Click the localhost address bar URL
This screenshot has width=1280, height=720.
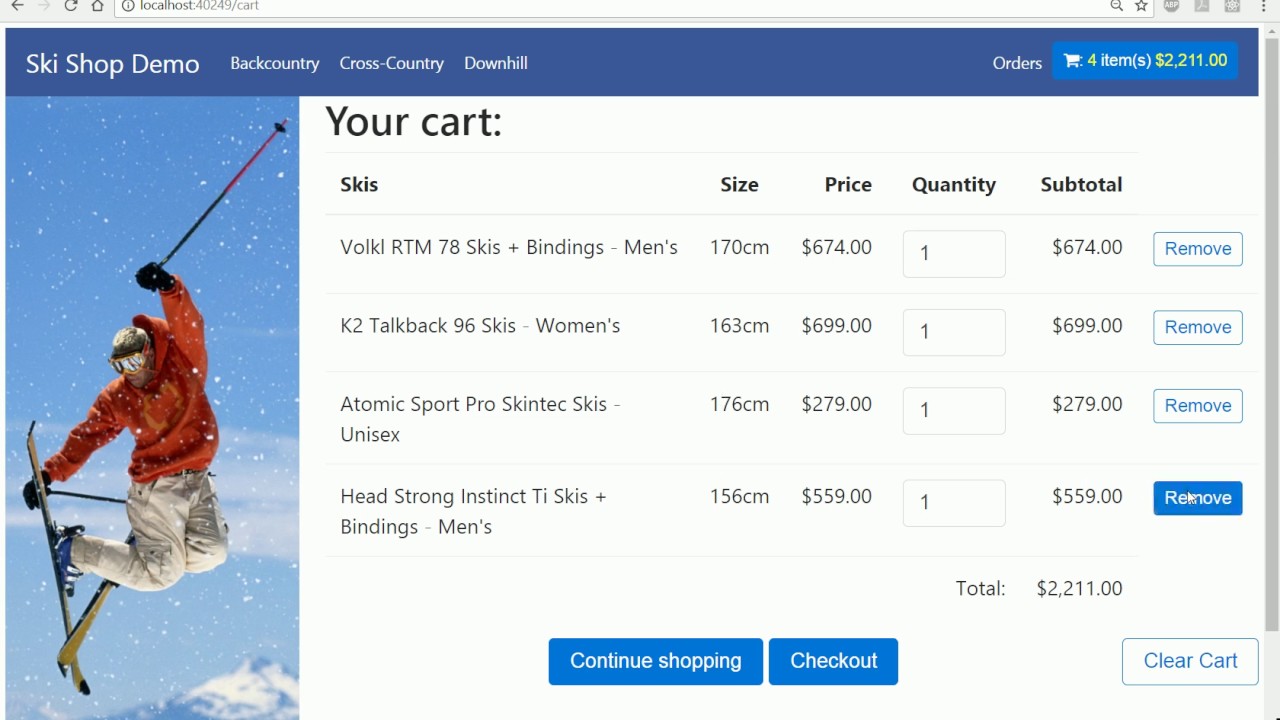(199, 5)
